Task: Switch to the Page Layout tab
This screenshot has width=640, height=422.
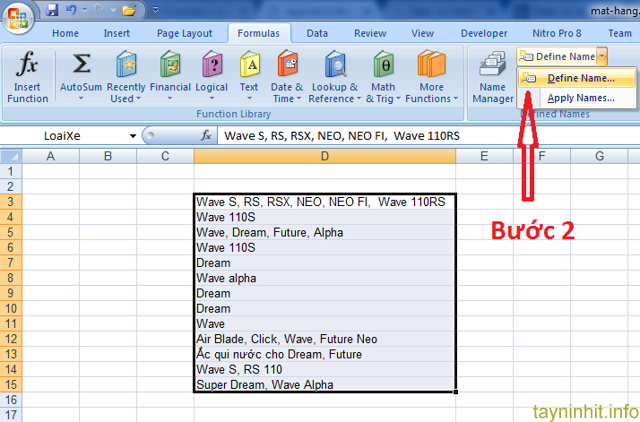Action: (187, 33)
